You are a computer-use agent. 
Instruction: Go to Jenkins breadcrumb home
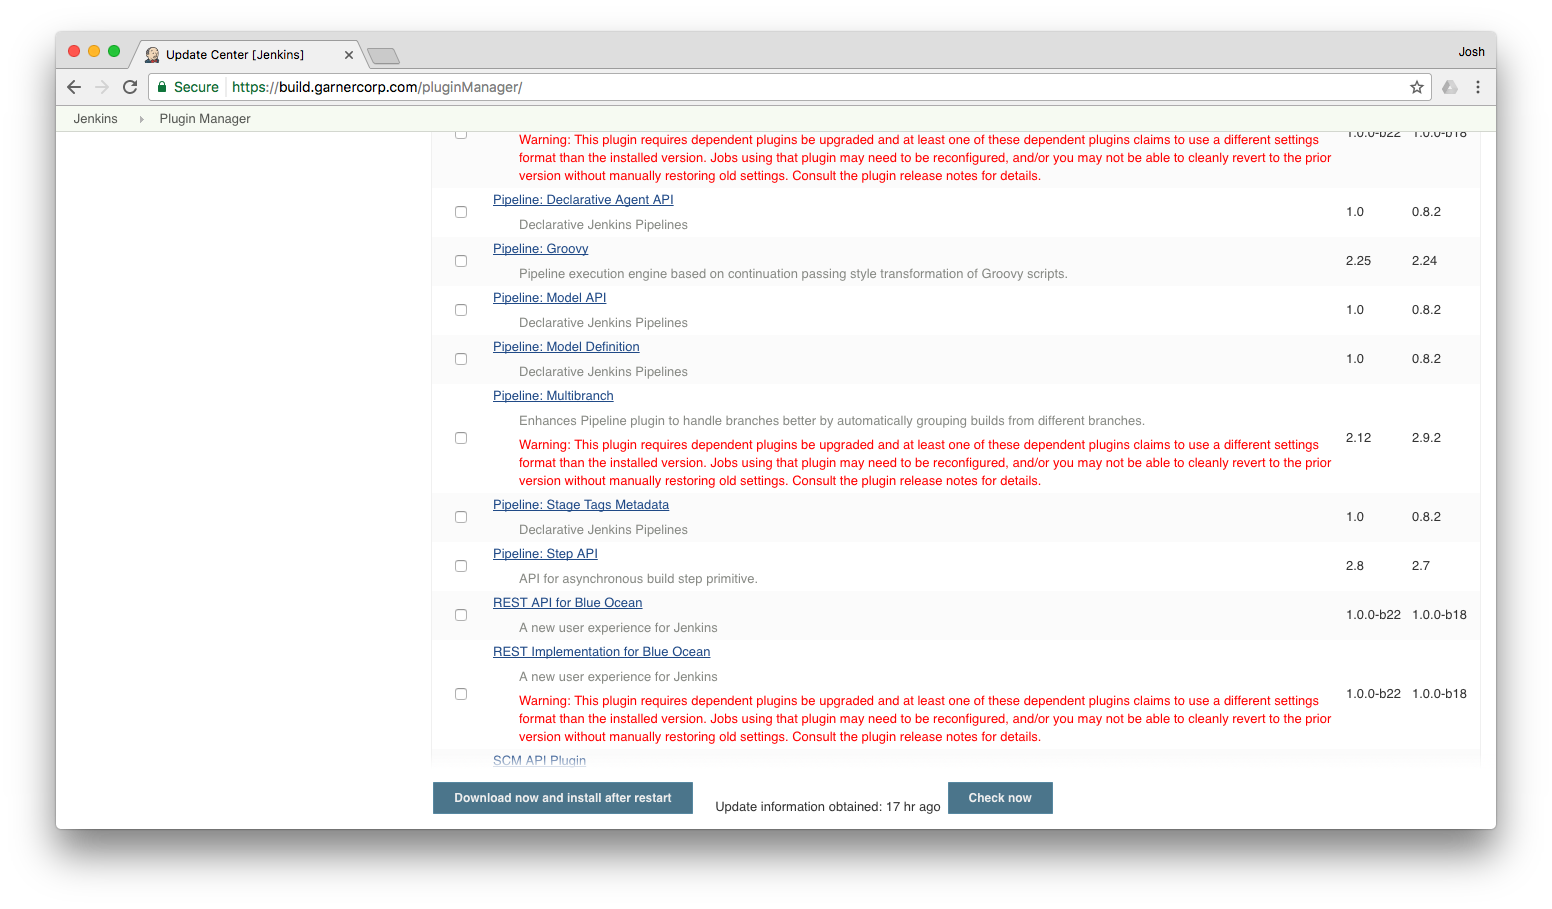point(95,119)
